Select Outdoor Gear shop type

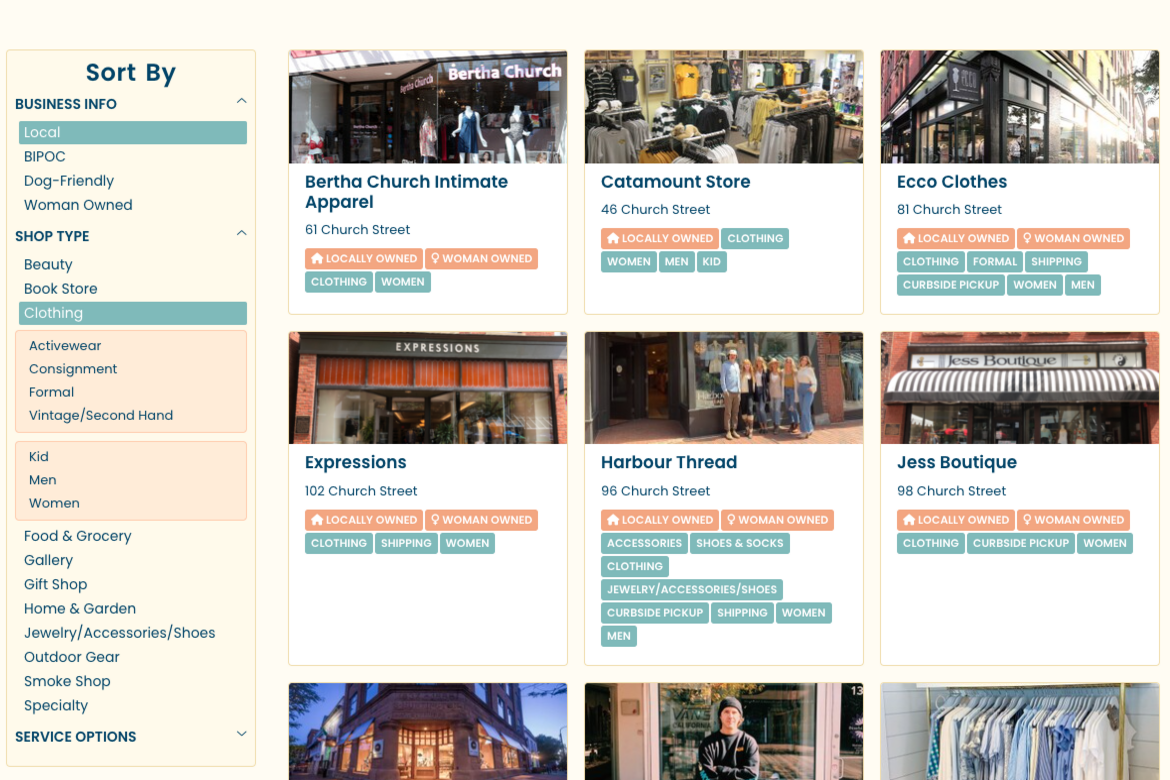(x=72, y=657)
